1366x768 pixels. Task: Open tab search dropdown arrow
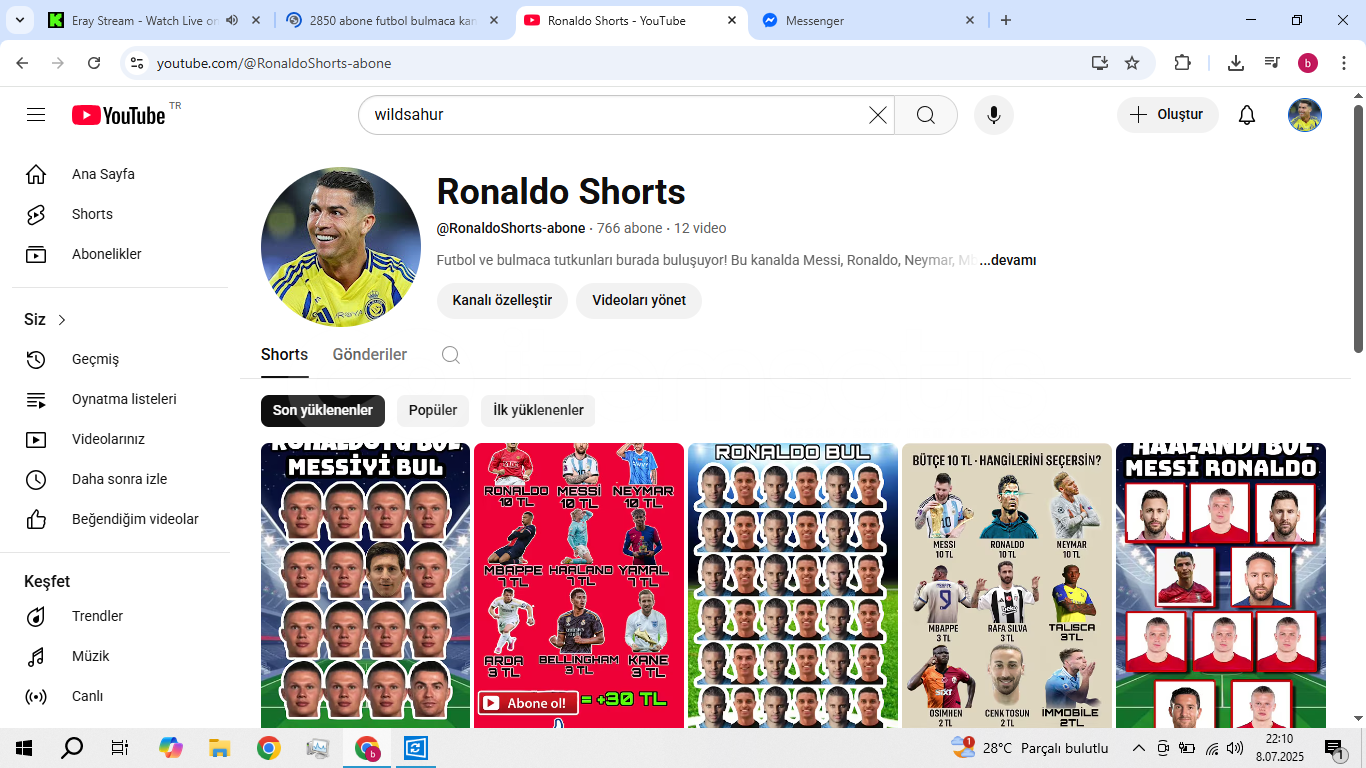[19, 20]
